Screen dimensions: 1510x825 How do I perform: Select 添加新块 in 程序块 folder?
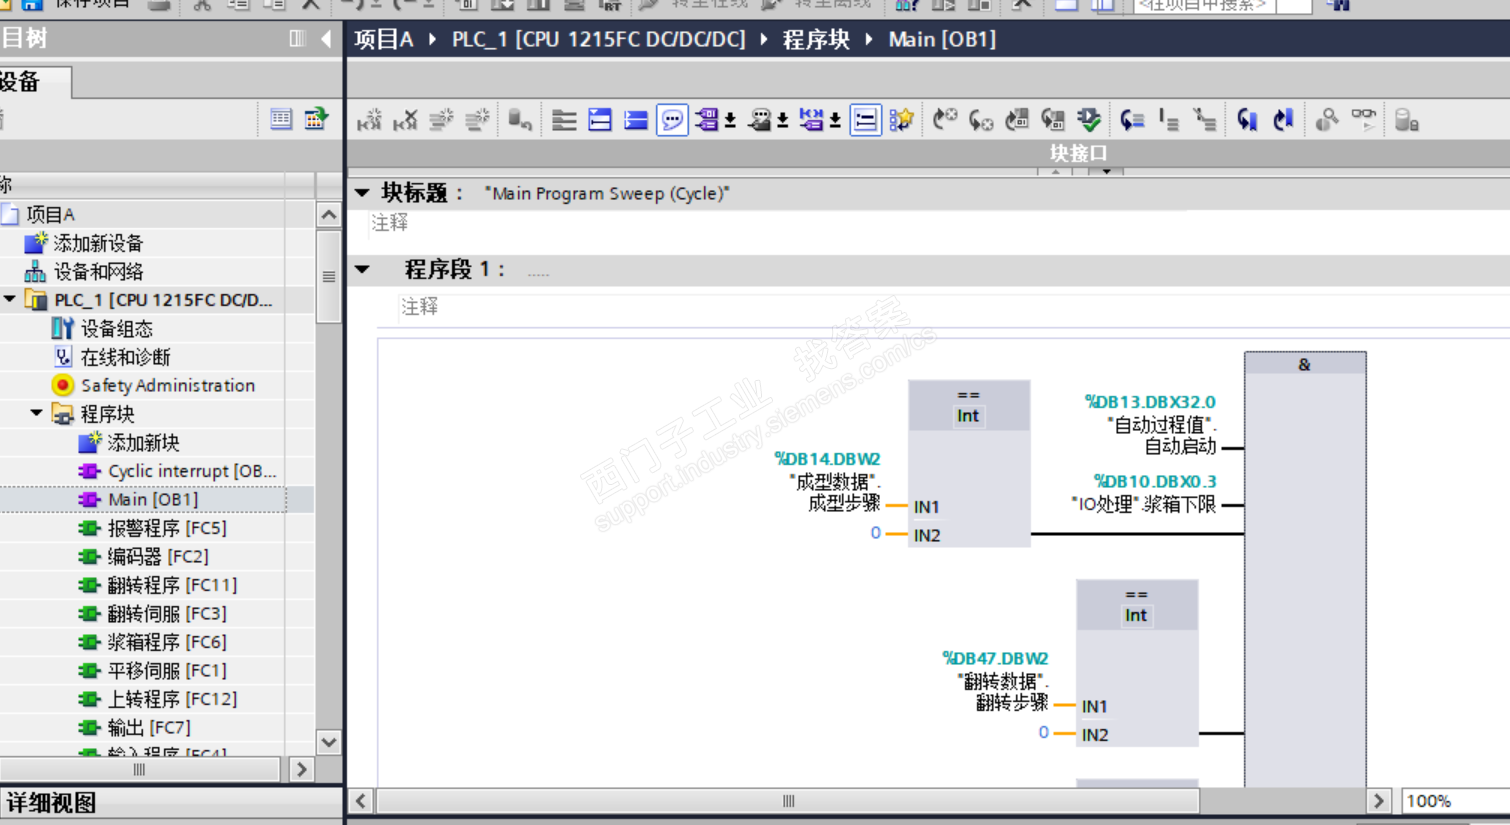[143, 442]
